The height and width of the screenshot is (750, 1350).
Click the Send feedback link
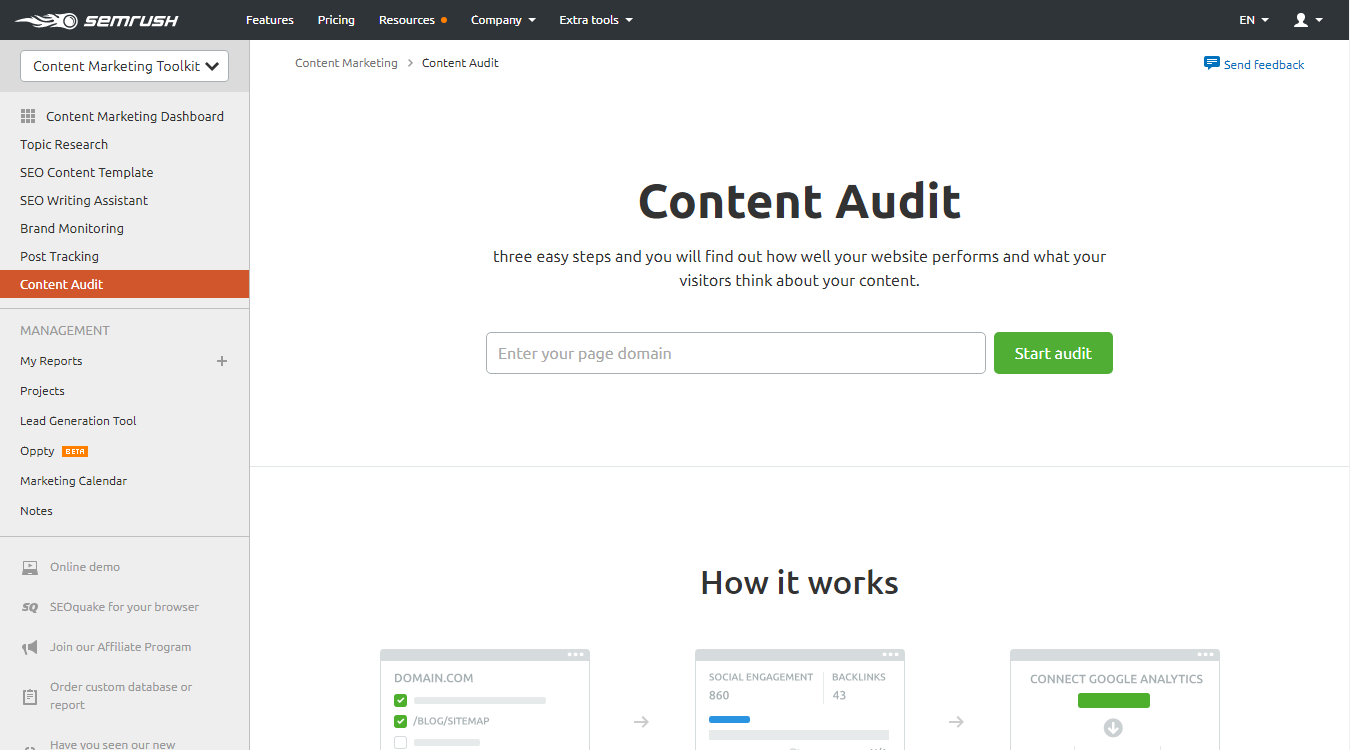pos(1264,64)
